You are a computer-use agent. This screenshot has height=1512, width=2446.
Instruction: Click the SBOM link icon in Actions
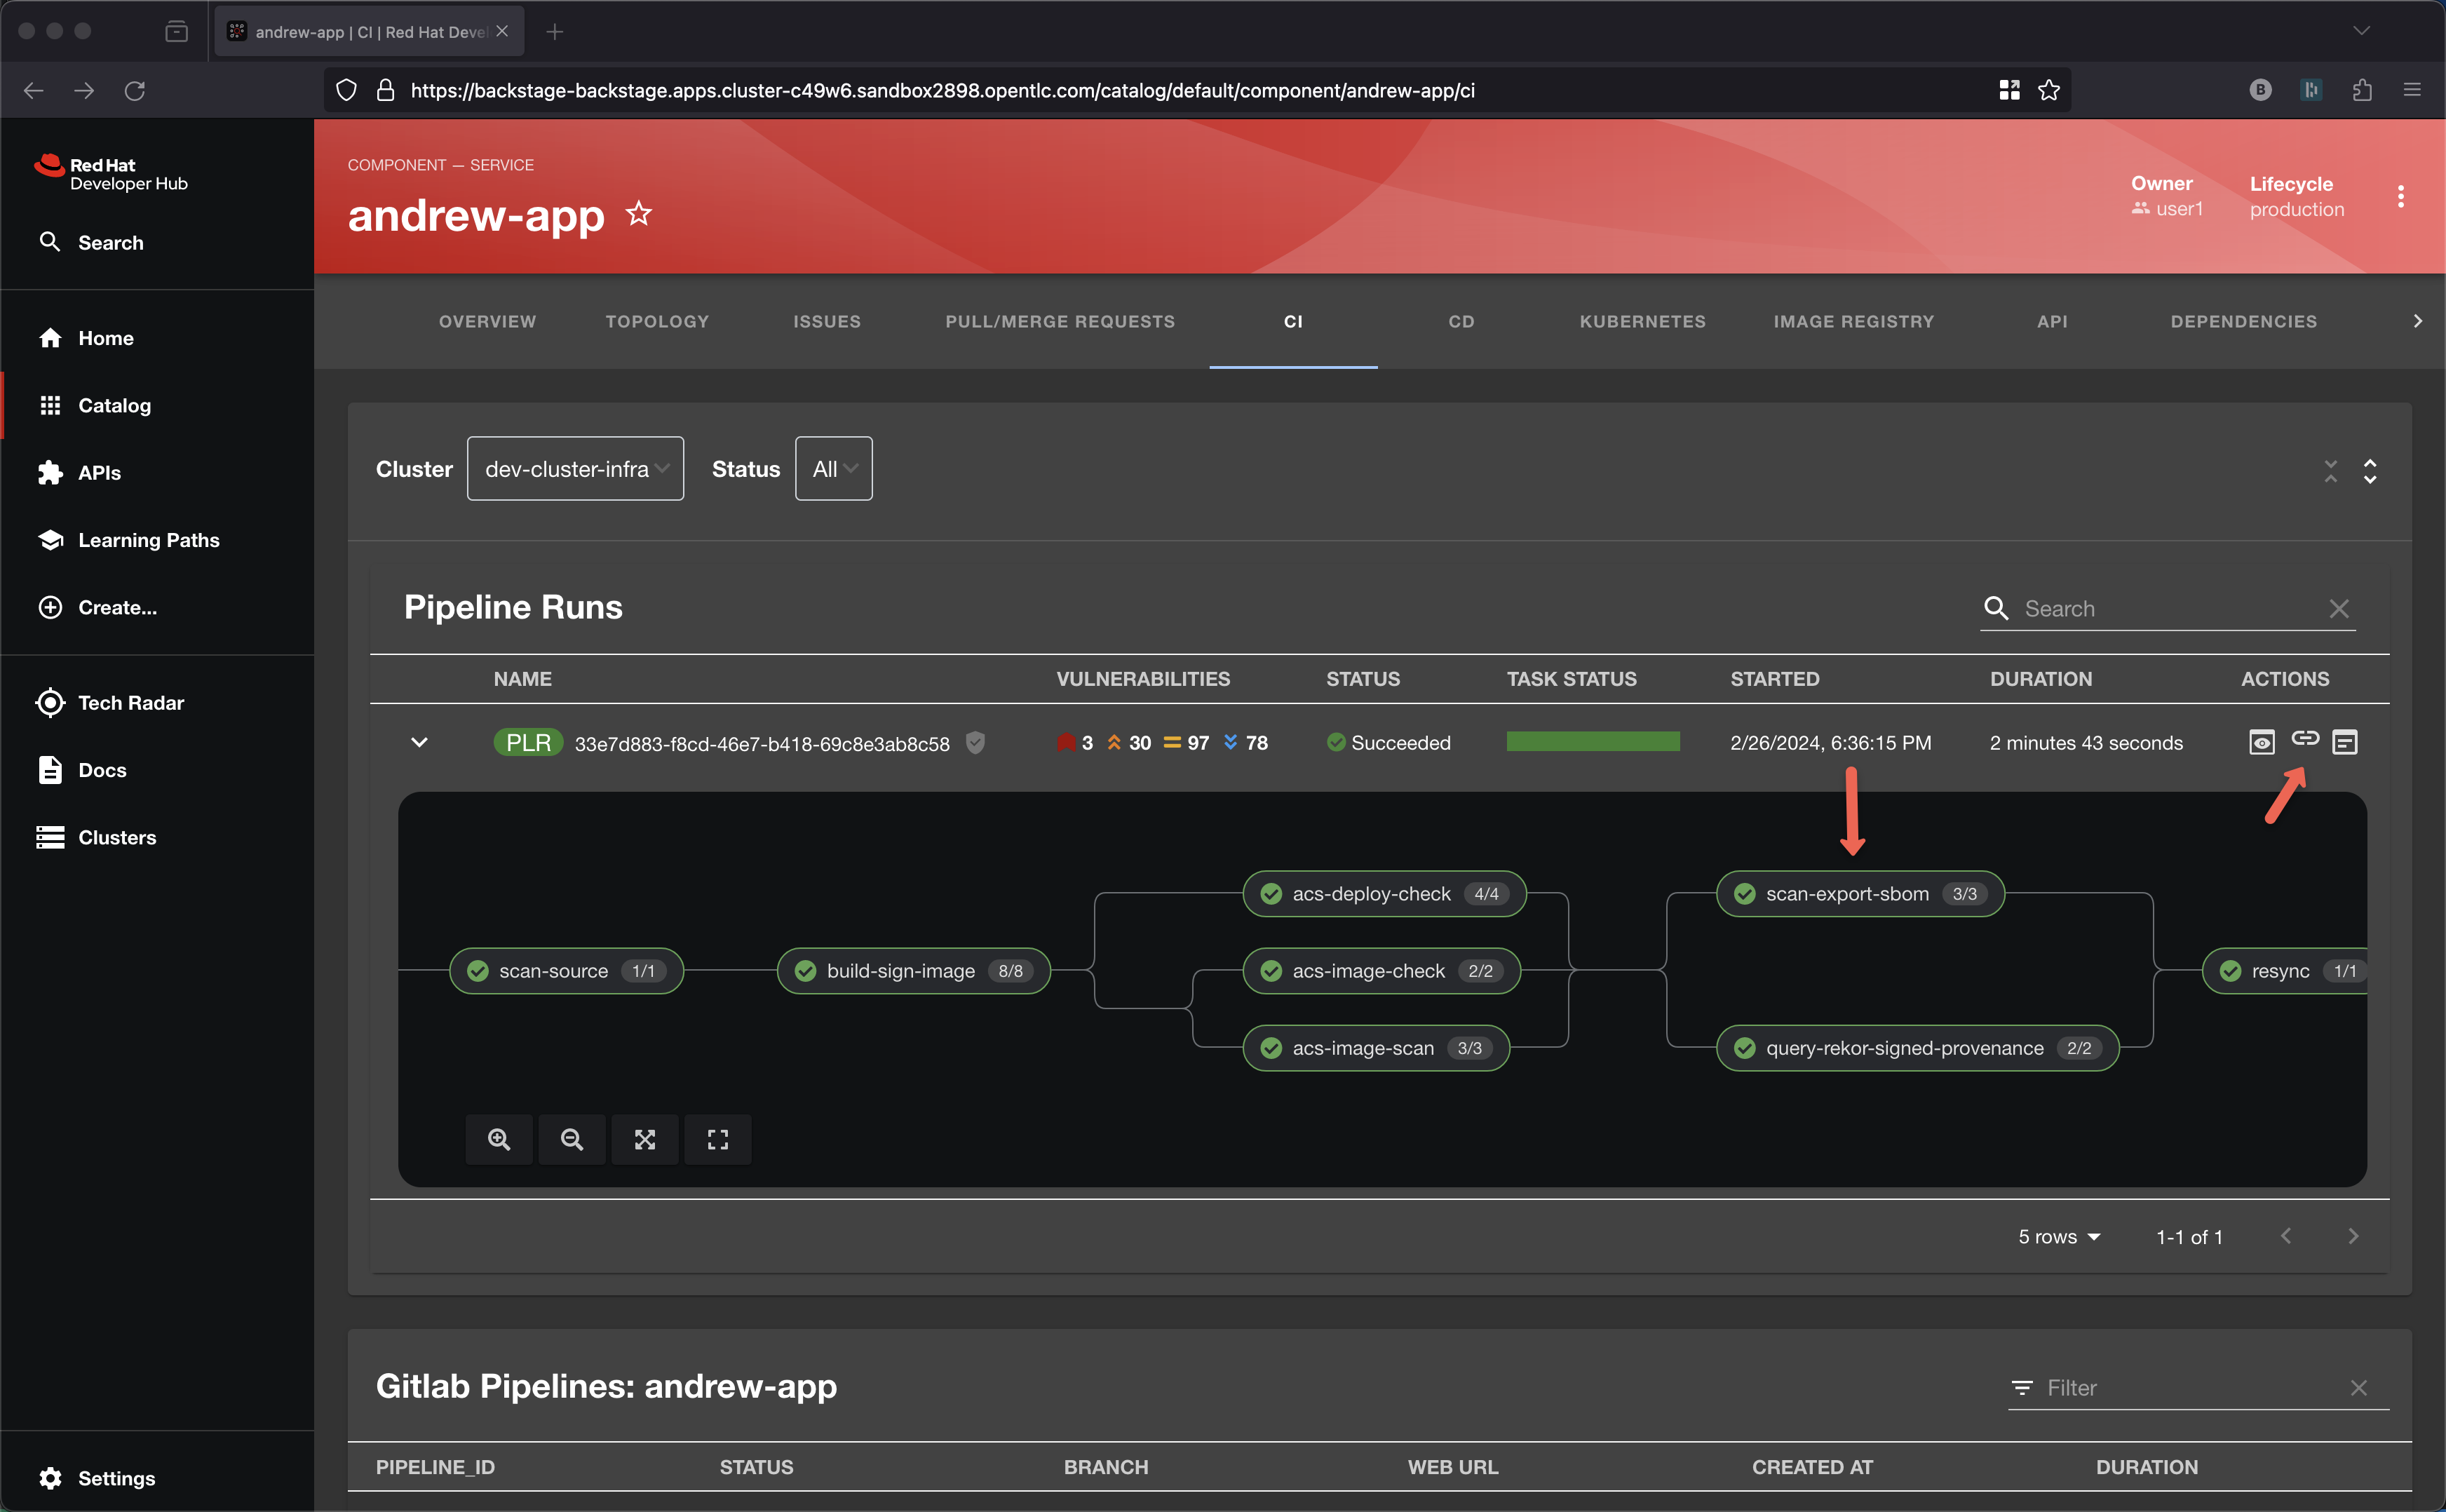click(x=2304, y=738)
